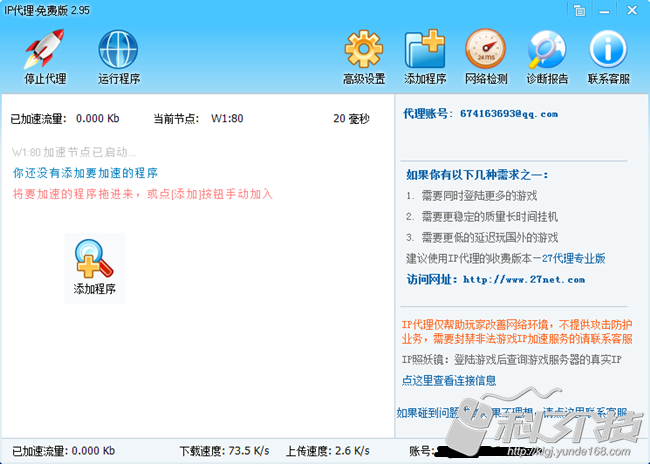Close the IP代理 window
Screen dimensions: 650x464
632,10
